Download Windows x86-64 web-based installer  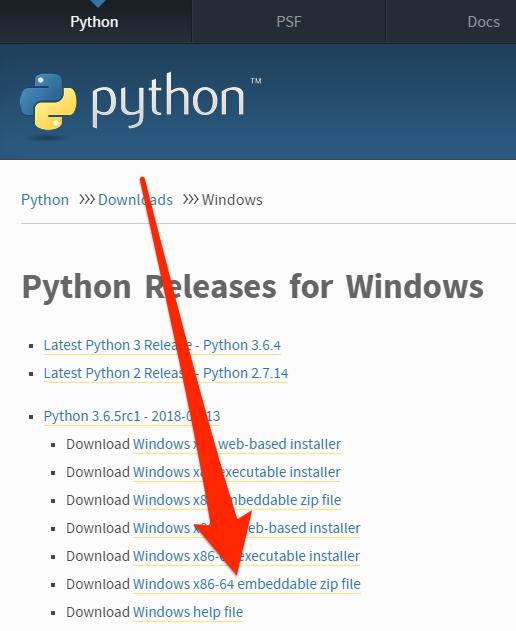click(x=246, y=528)
